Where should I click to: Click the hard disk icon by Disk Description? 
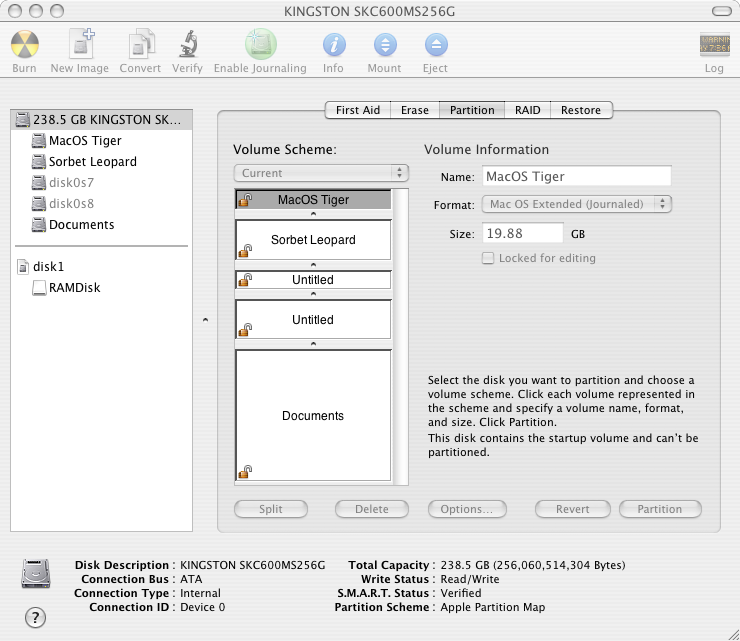click(x=35, y=574)
